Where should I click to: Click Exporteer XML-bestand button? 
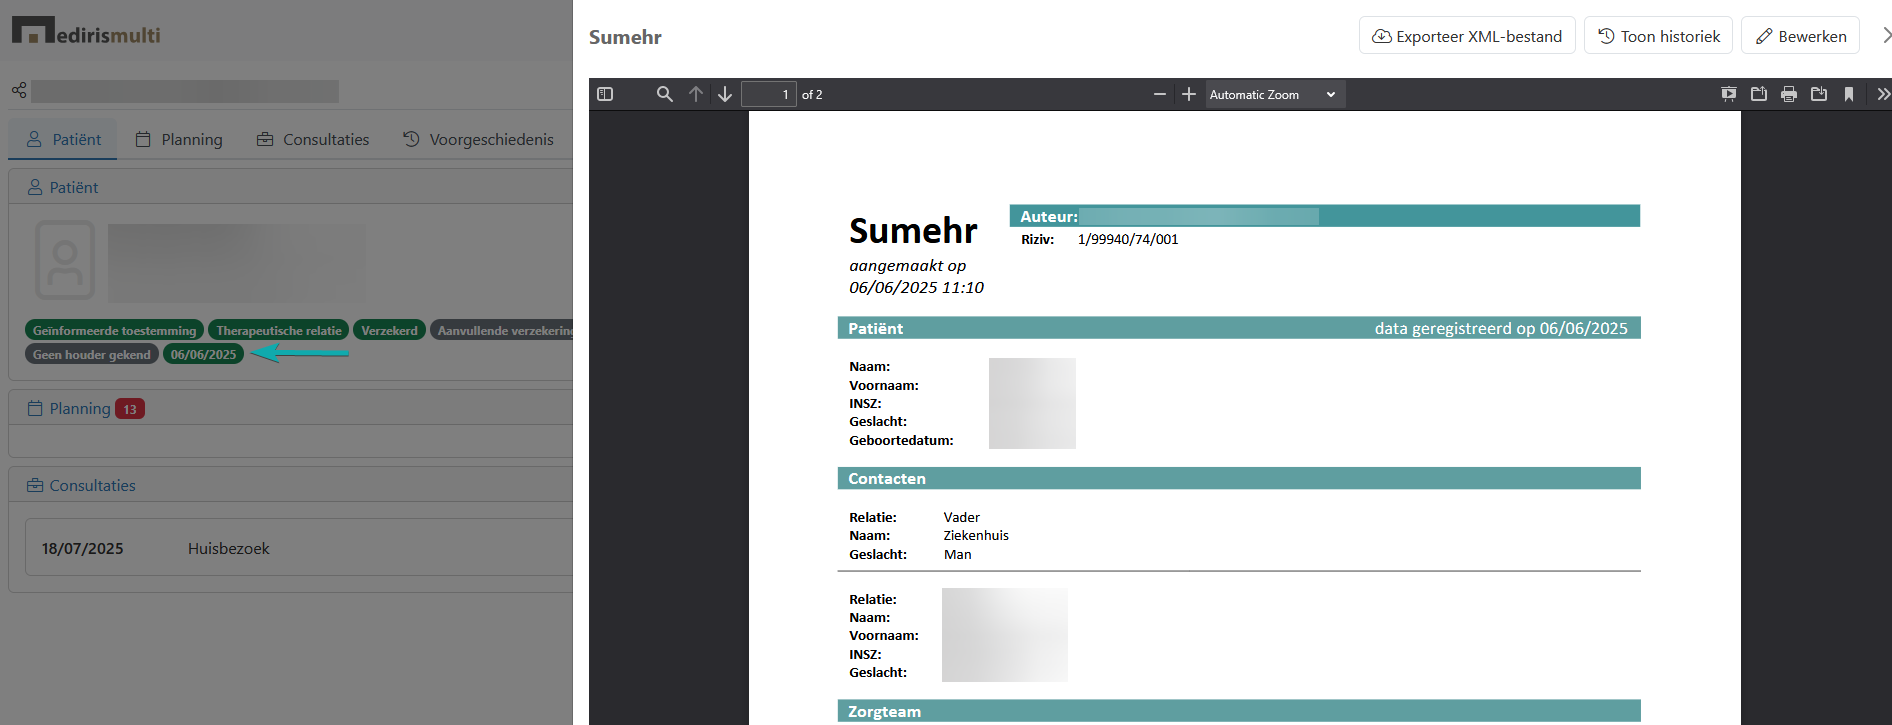[1467, 36]
